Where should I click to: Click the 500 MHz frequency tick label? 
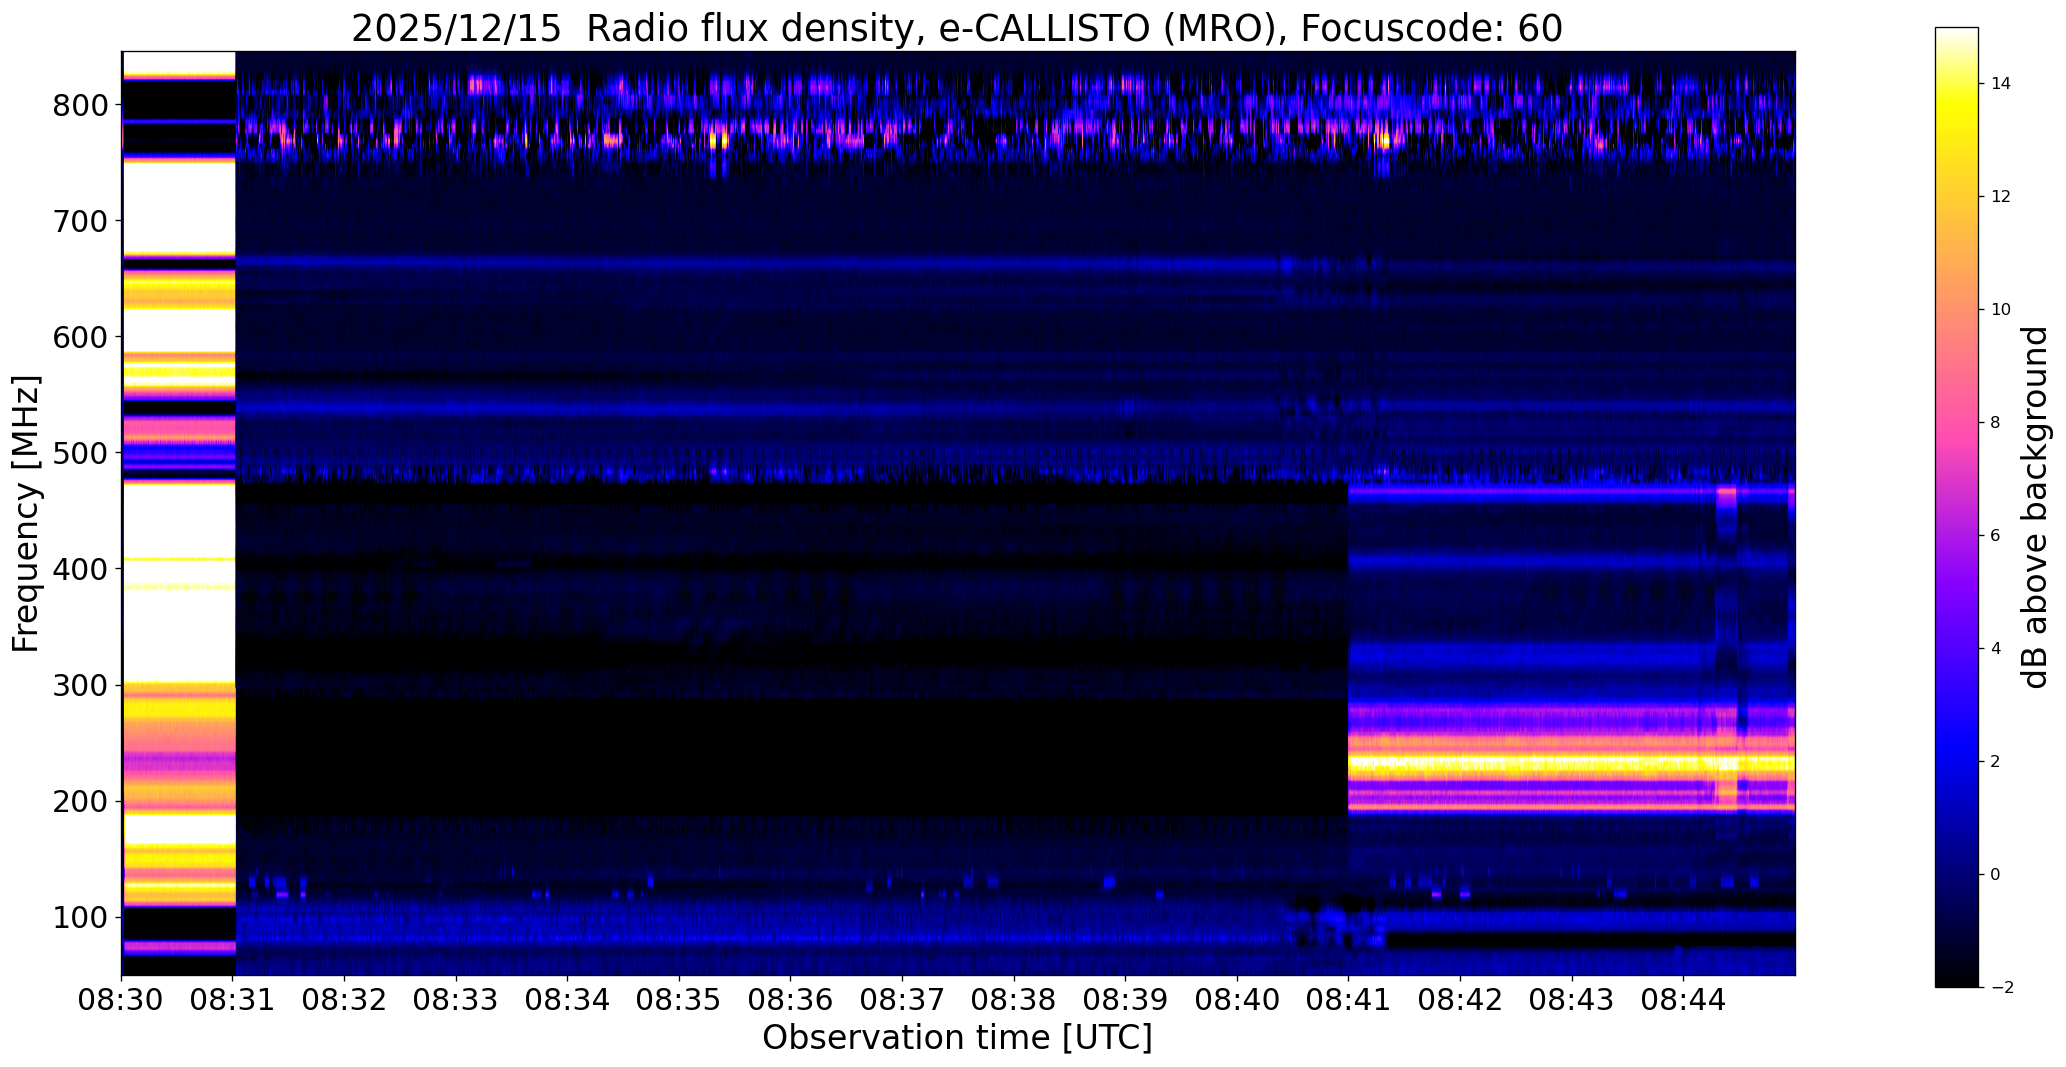click(x=78, y=453)
